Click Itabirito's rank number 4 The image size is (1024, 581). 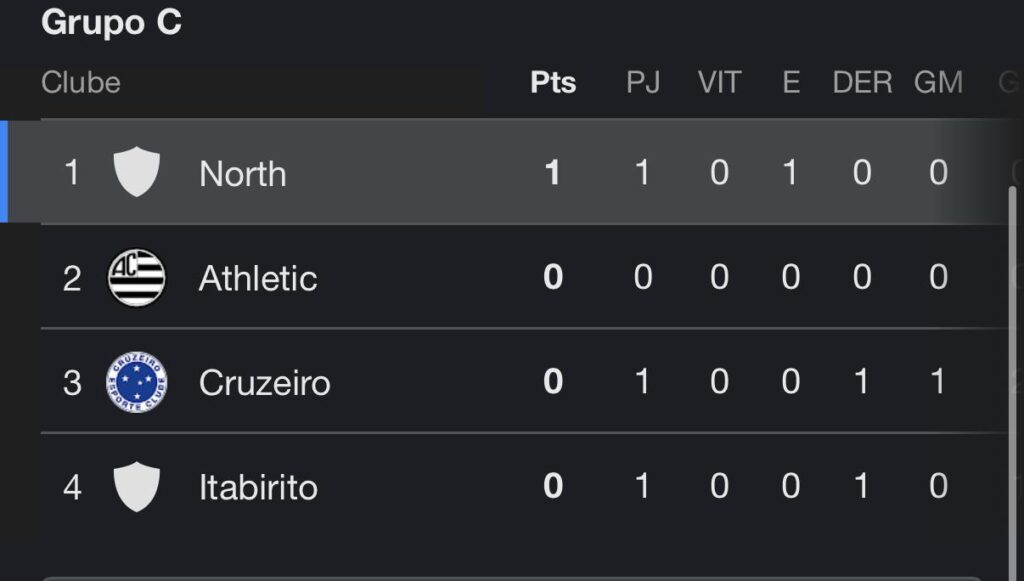coord(72,487)
